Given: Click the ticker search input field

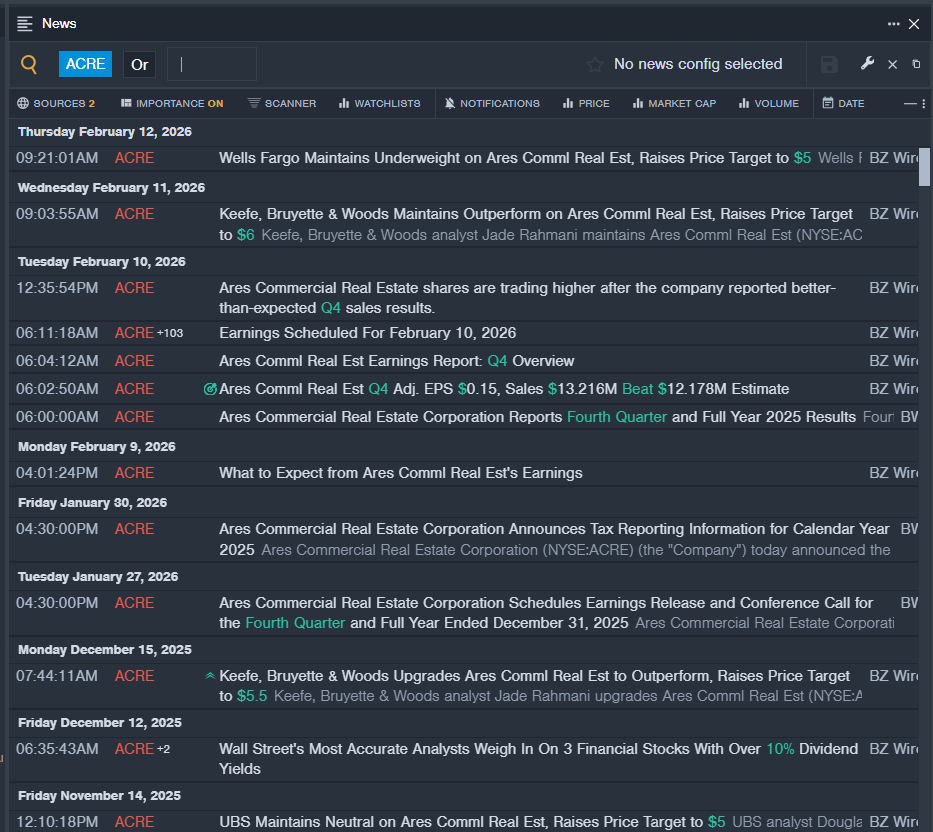Looking at the screenshot, I should point(212,64).
